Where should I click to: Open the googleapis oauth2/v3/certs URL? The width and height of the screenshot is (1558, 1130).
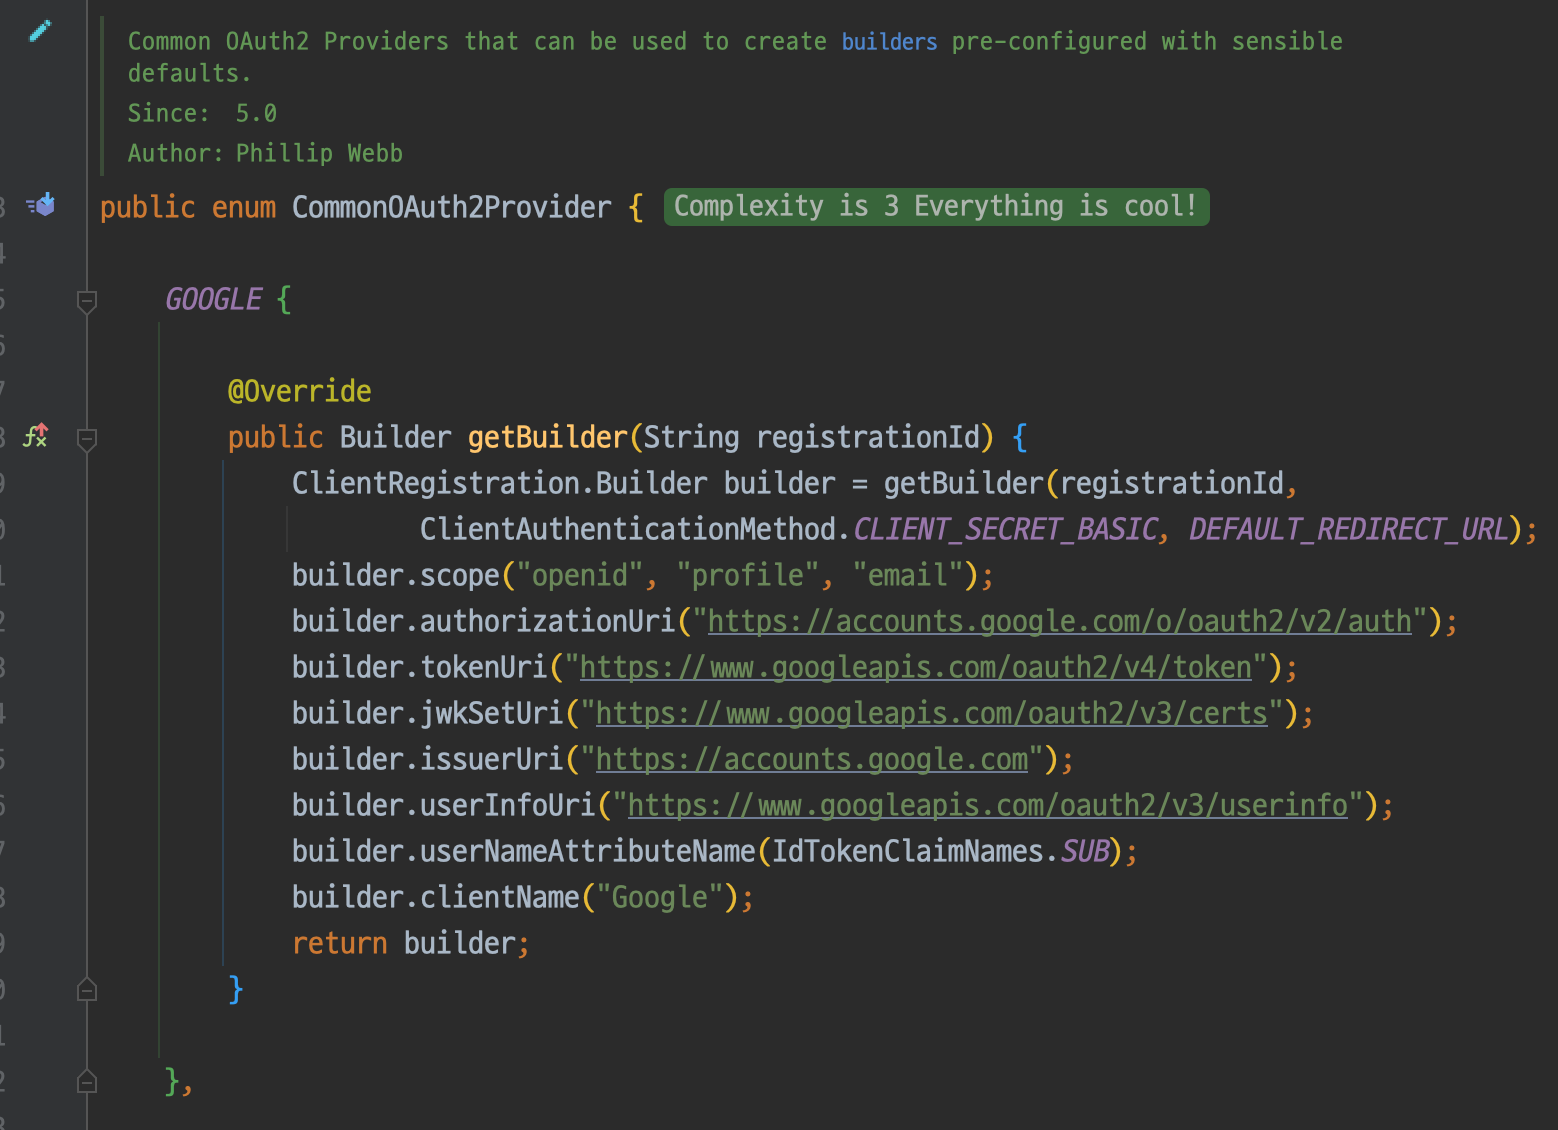click(x=932, y=713)
